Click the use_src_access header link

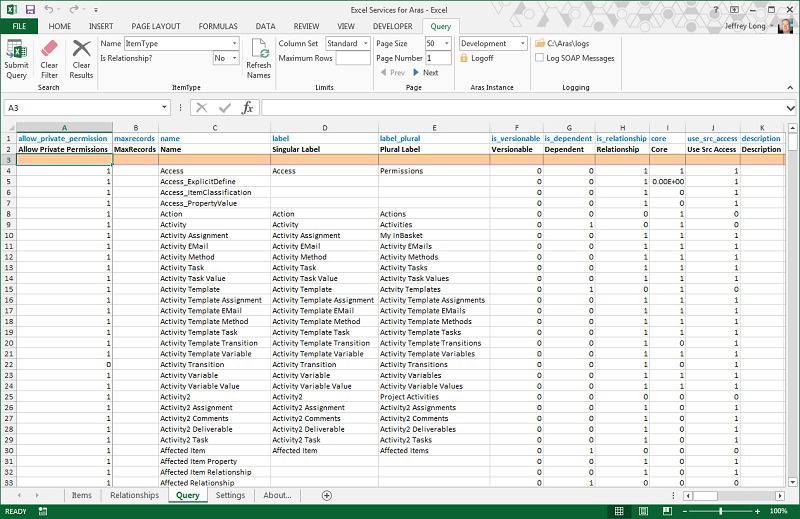click(712, 138)
